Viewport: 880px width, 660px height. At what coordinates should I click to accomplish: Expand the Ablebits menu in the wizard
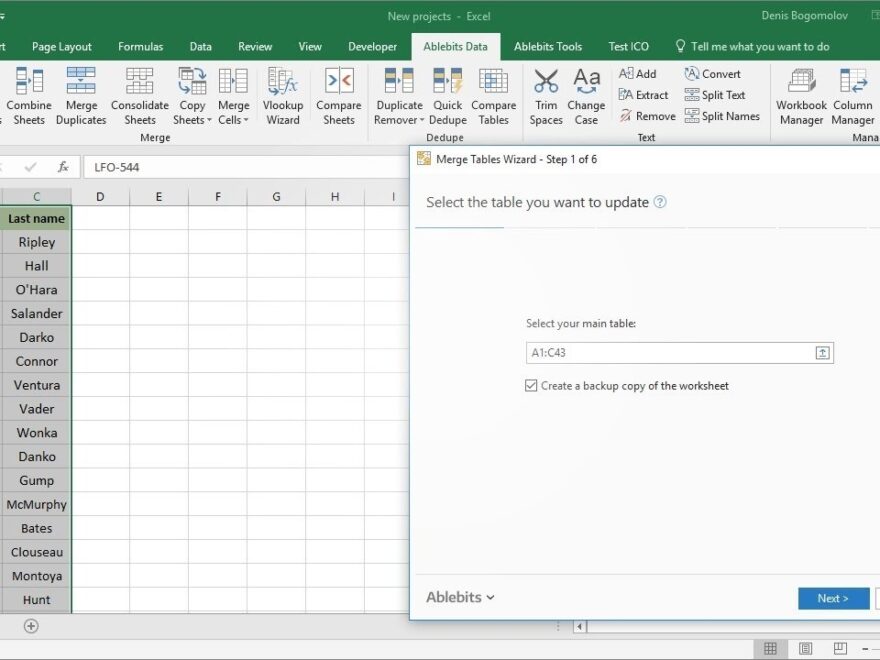click(460, 597)
